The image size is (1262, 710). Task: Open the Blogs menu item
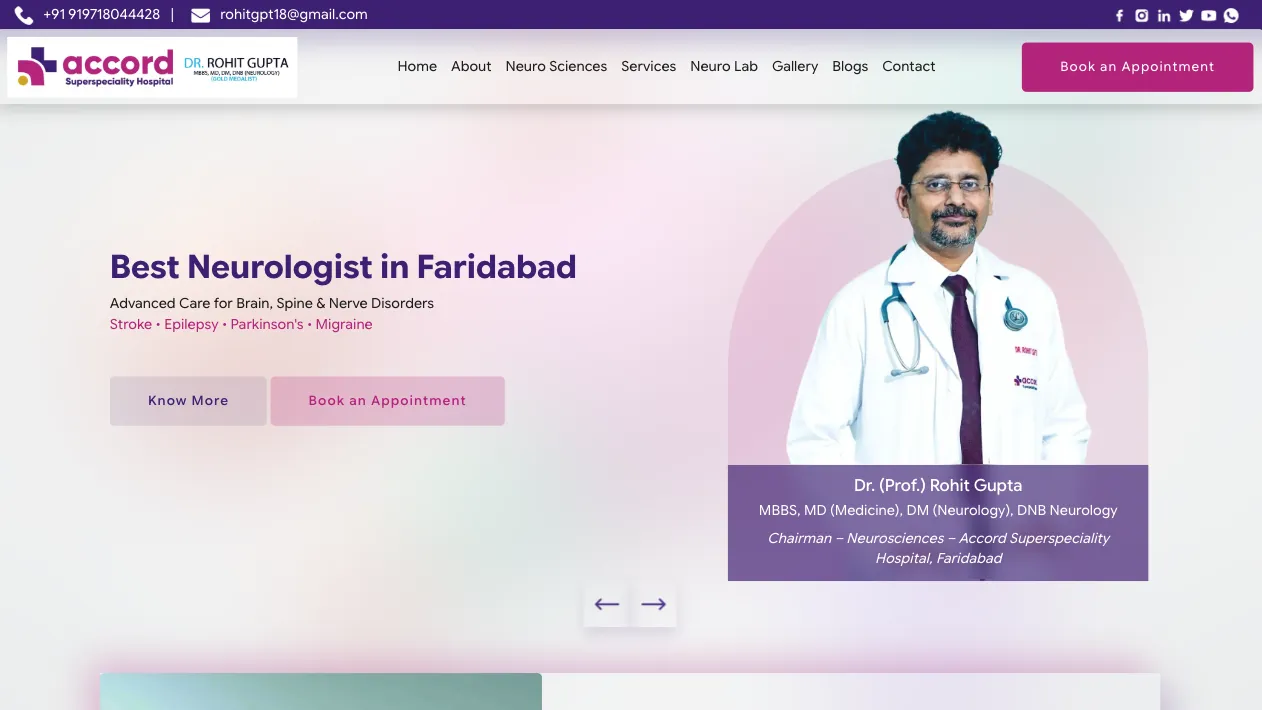(x=850, y=66)
